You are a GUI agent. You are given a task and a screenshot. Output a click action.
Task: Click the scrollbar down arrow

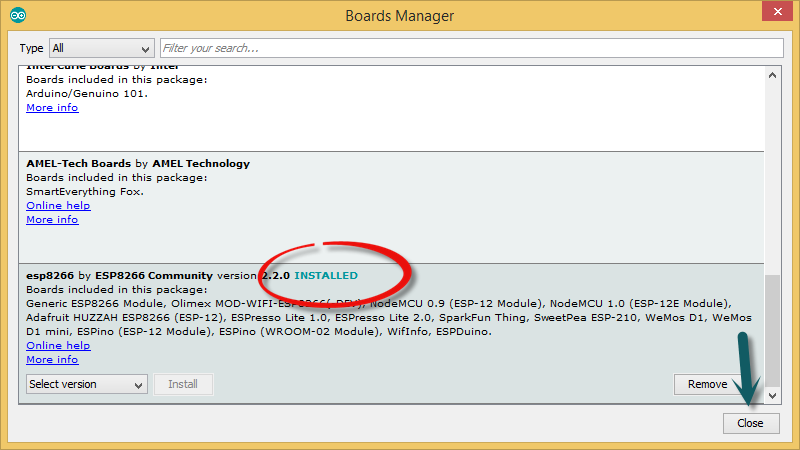pyautogui.click(x=772, y=395)
